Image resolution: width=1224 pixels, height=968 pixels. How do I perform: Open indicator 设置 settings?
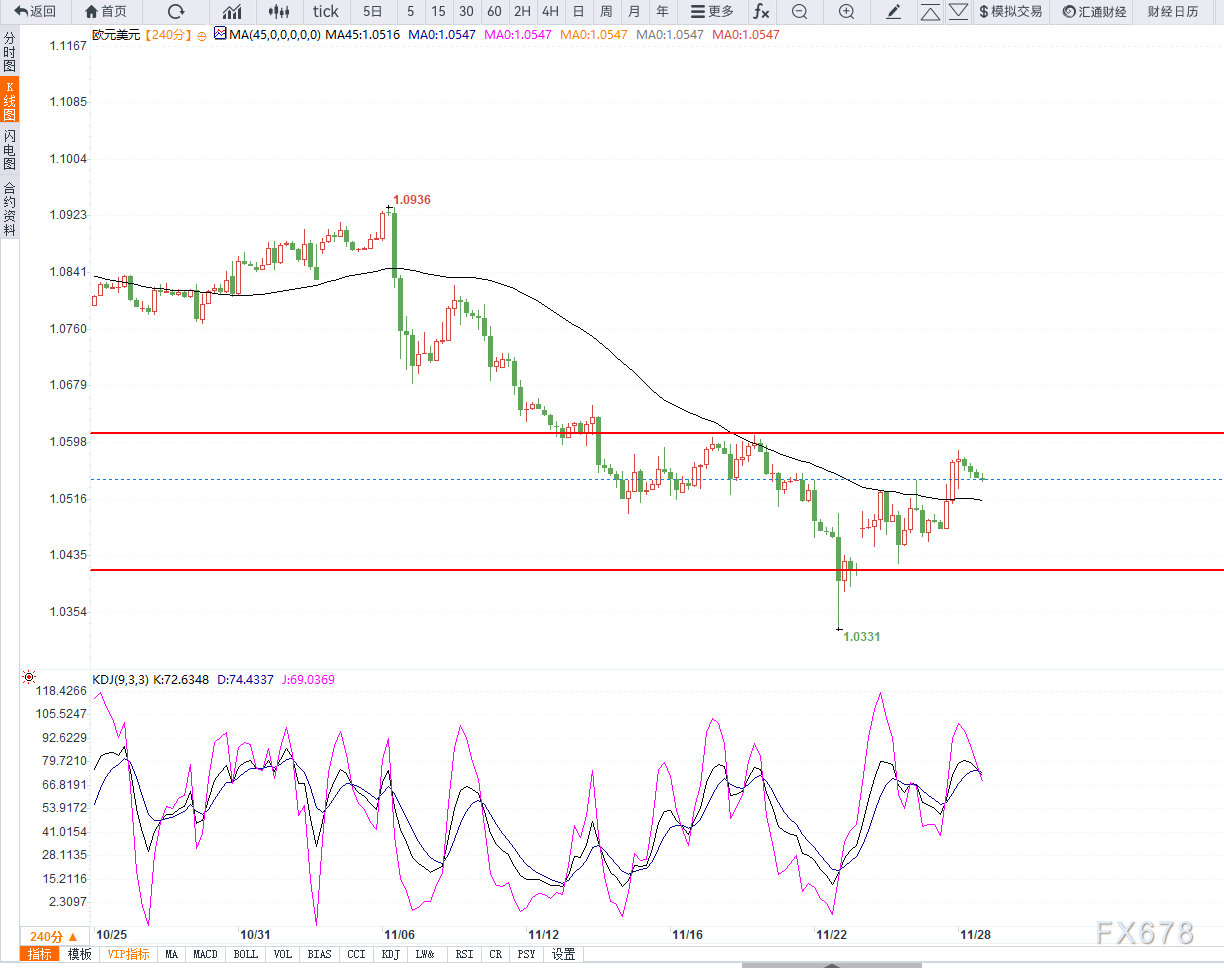(564, 955)
